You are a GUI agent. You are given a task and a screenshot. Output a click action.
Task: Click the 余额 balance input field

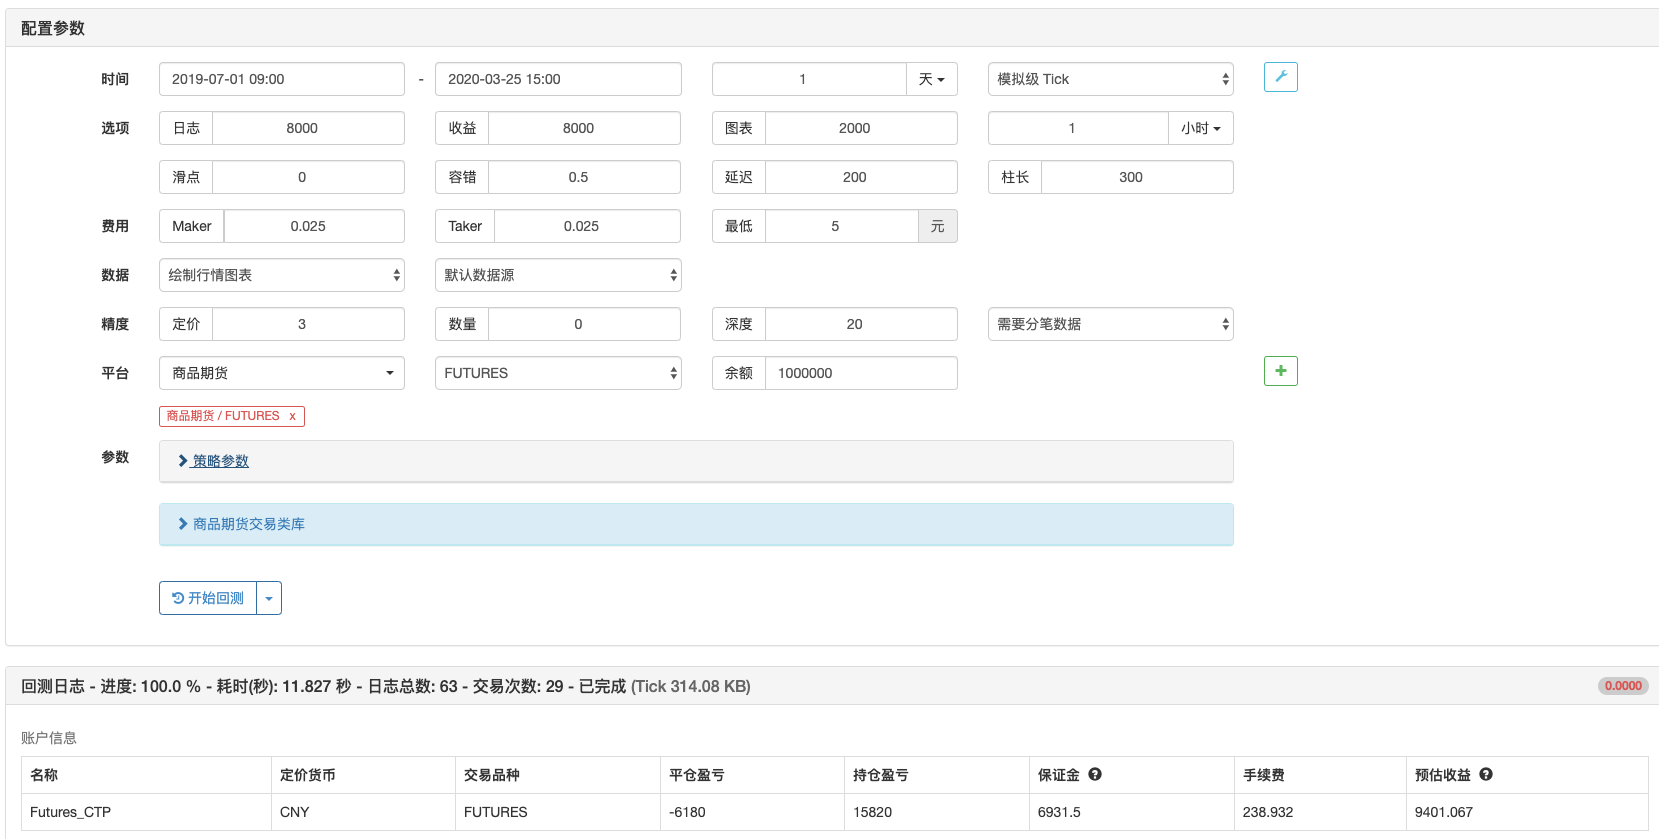[x=860, y=373]
